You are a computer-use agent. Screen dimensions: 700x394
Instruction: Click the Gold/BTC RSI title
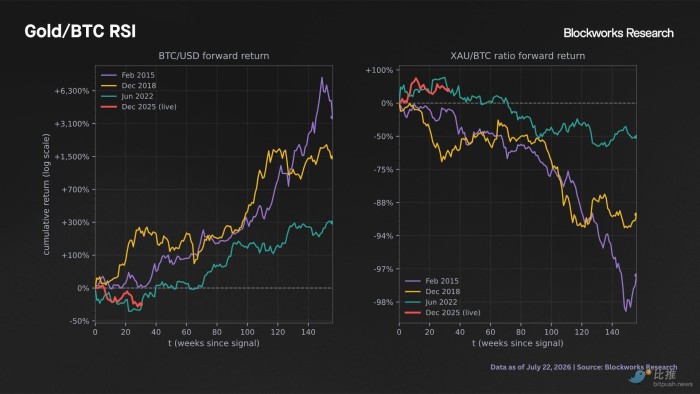point(80,31)
